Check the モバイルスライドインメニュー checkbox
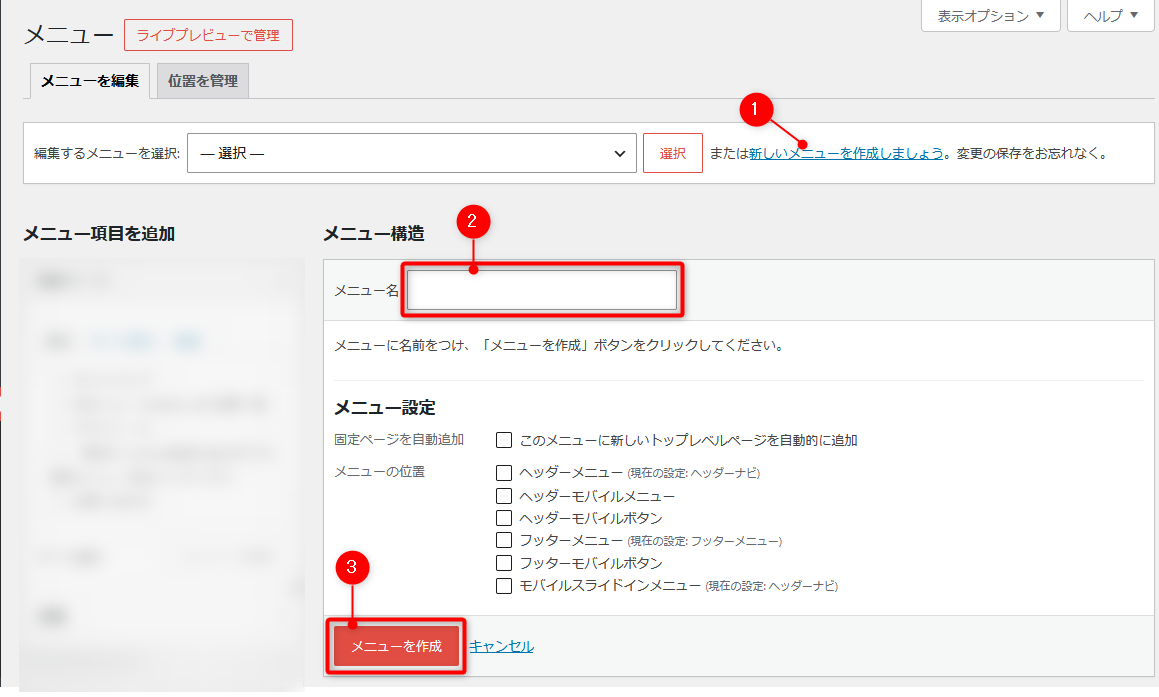 point(504,586)
